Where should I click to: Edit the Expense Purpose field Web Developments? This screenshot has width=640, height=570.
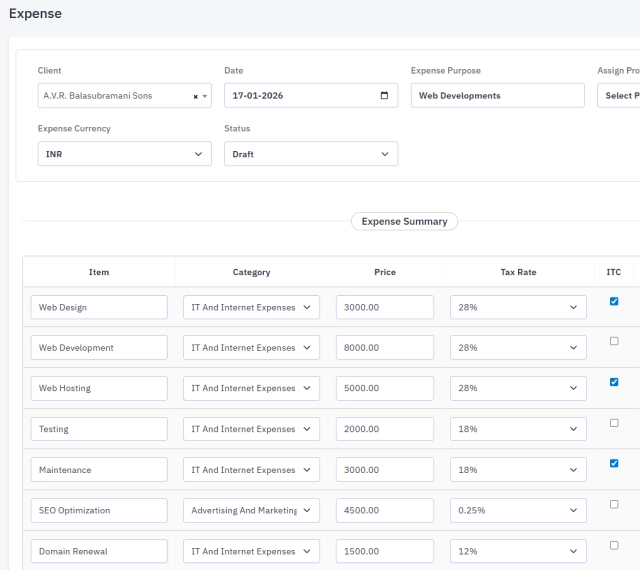click(498, 96)
